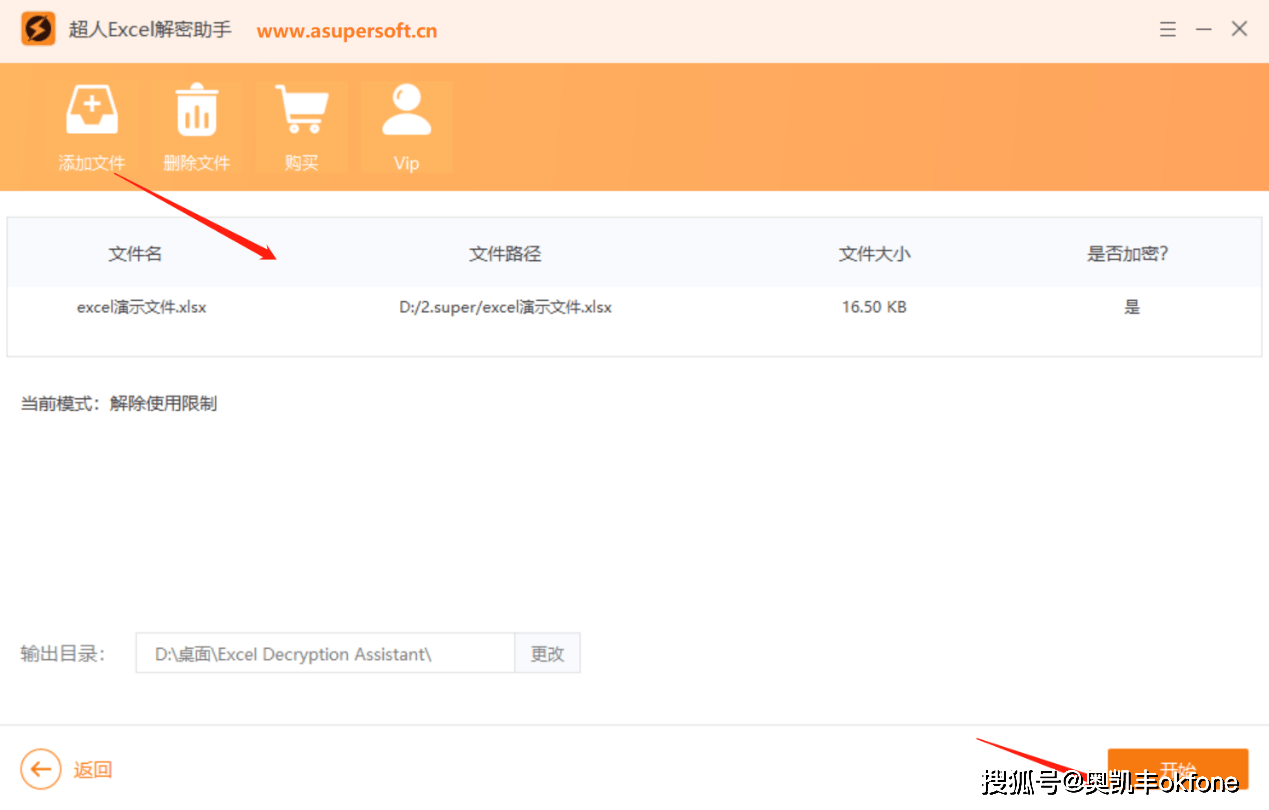
Task: Click the D:/2.super file path cell
Action: coord(505,307)
